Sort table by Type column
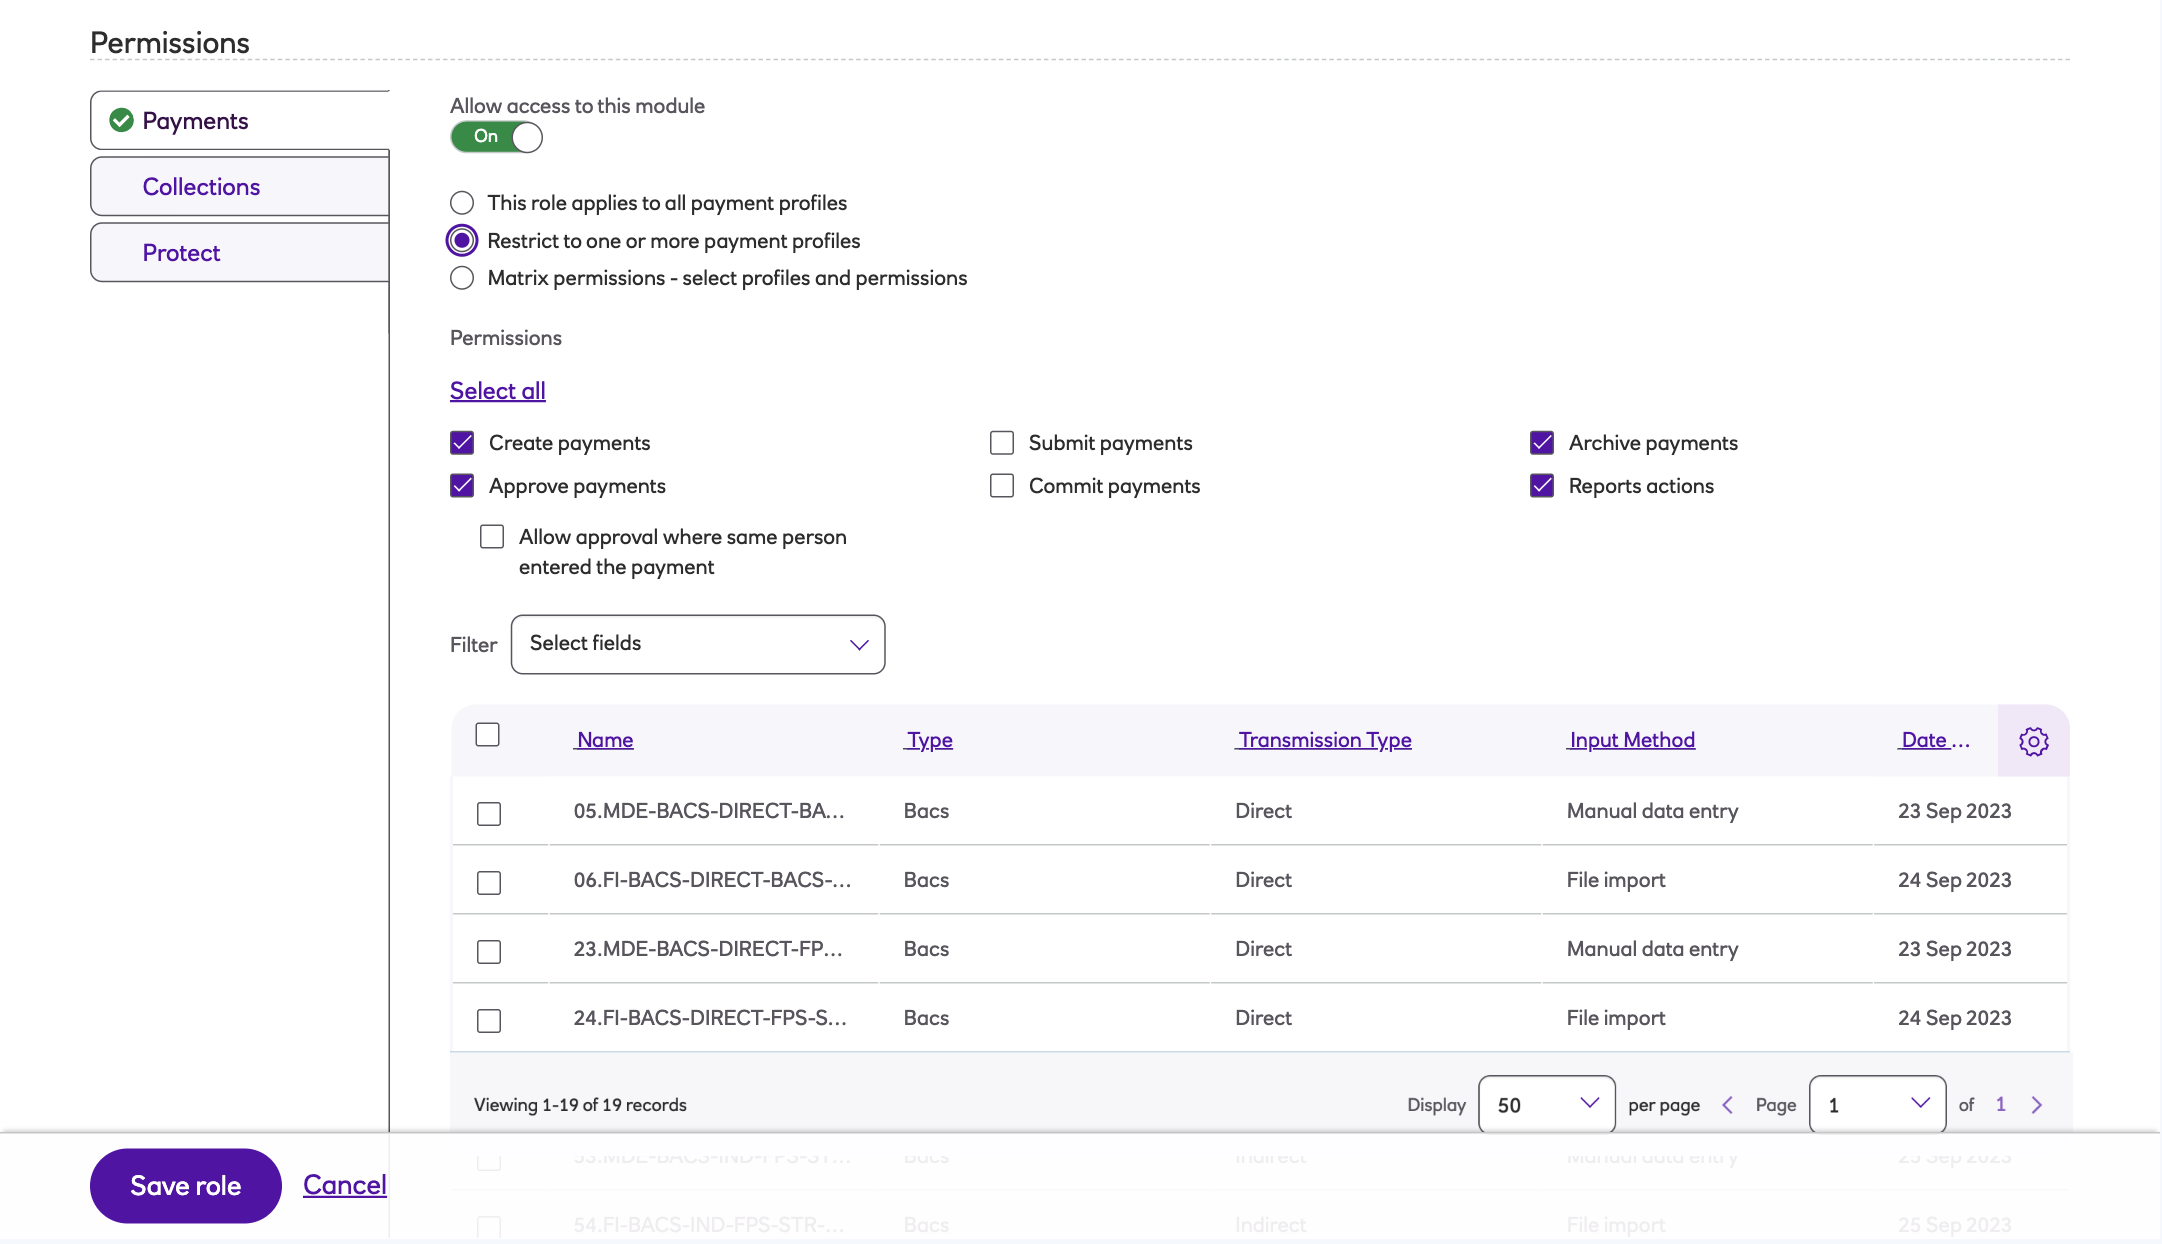This screenshot has width=2162, height=1244. [x=929, y=740]
